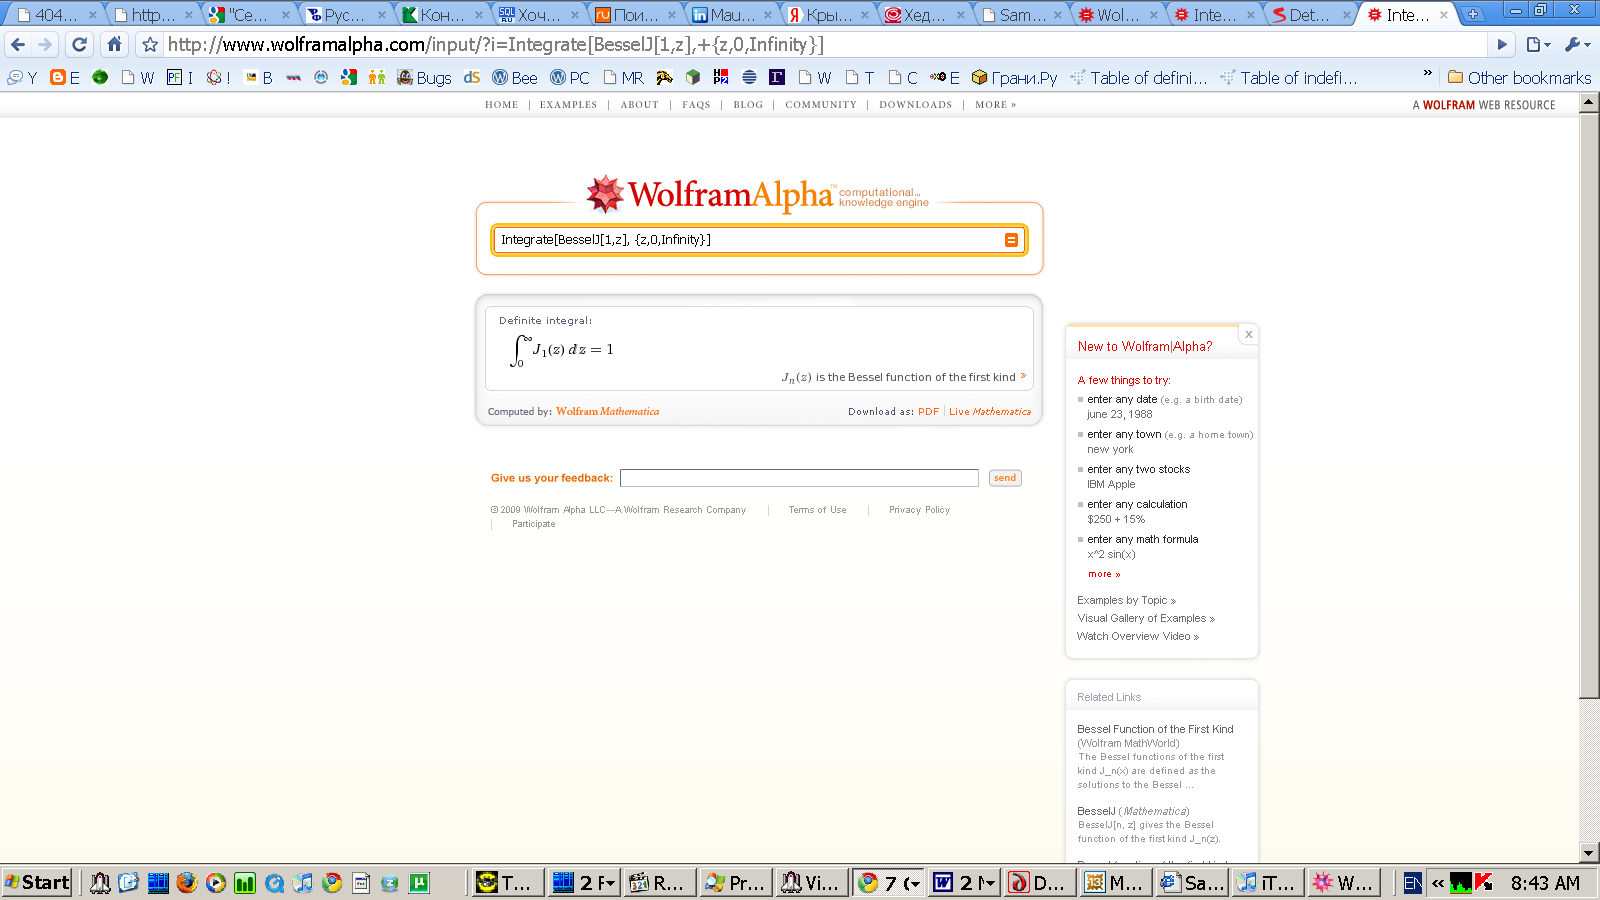Click the Home icon in browser toolbar
The image size is (1600, 900).
(114, 44)
